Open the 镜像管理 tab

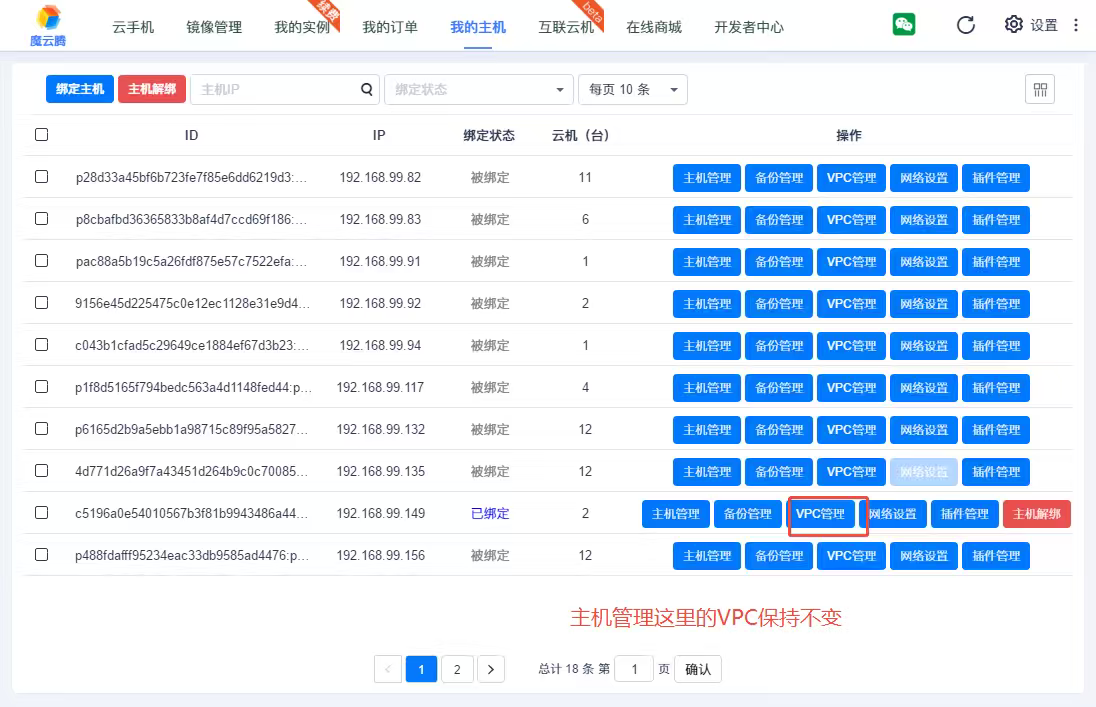tap(214, 27)
